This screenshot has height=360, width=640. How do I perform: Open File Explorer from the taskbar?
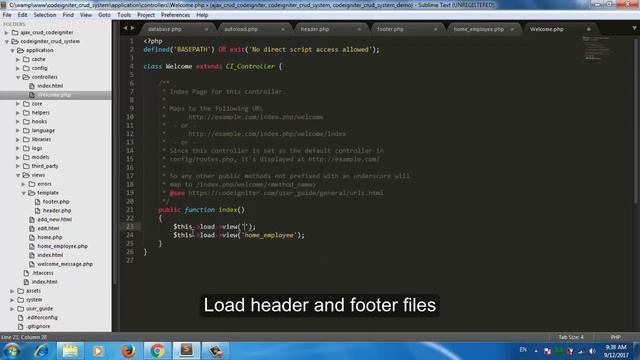pos(70,351)
